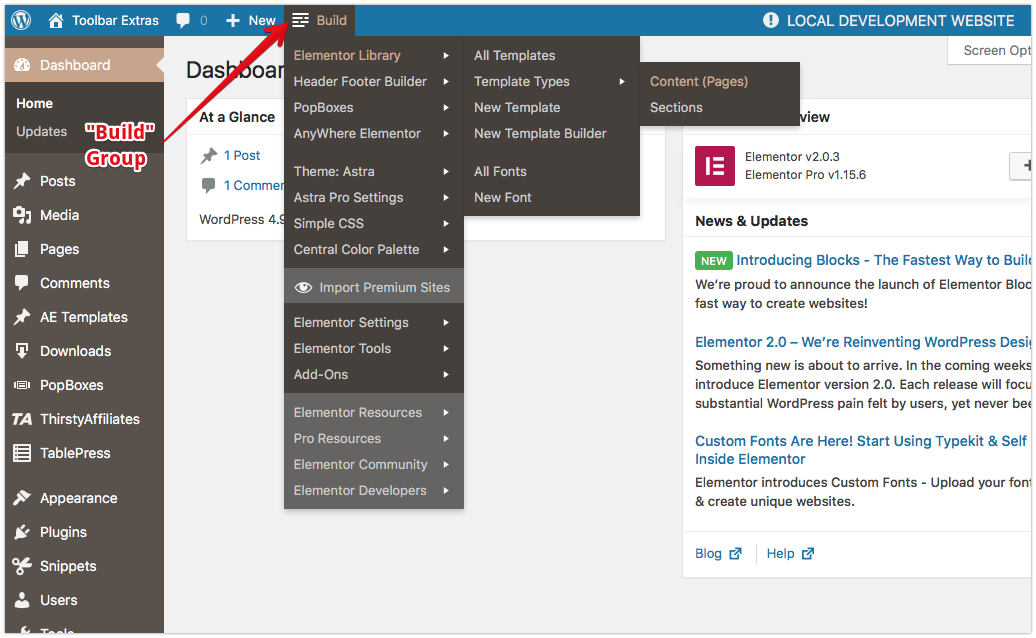Click the NEW green badge
Screen dimensions: 1036x638
tap(714, 260)
